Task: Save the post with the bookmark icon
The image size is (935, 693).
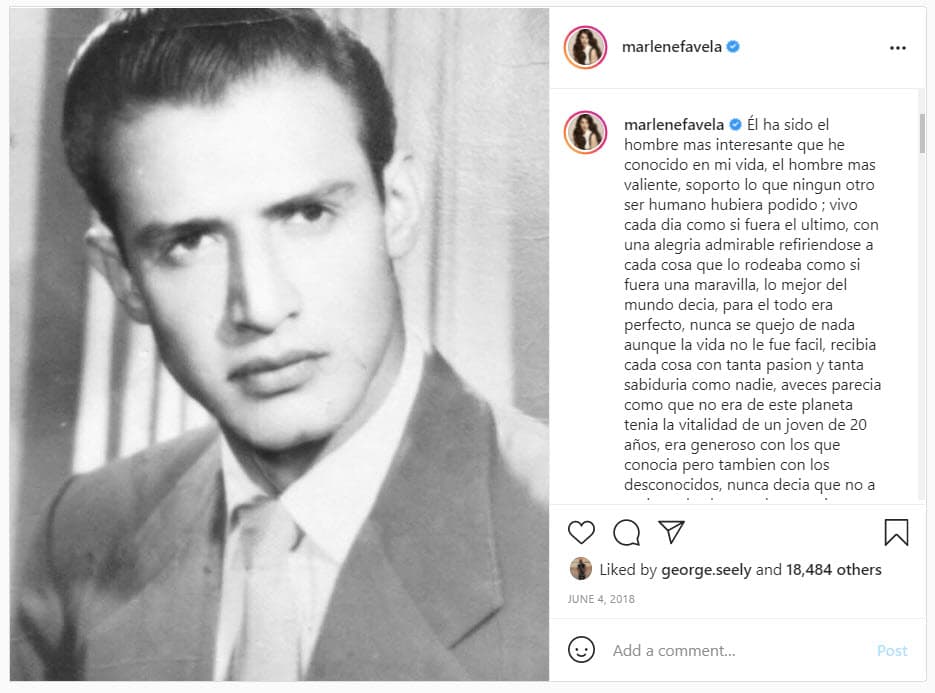Action: coord(894,532)
